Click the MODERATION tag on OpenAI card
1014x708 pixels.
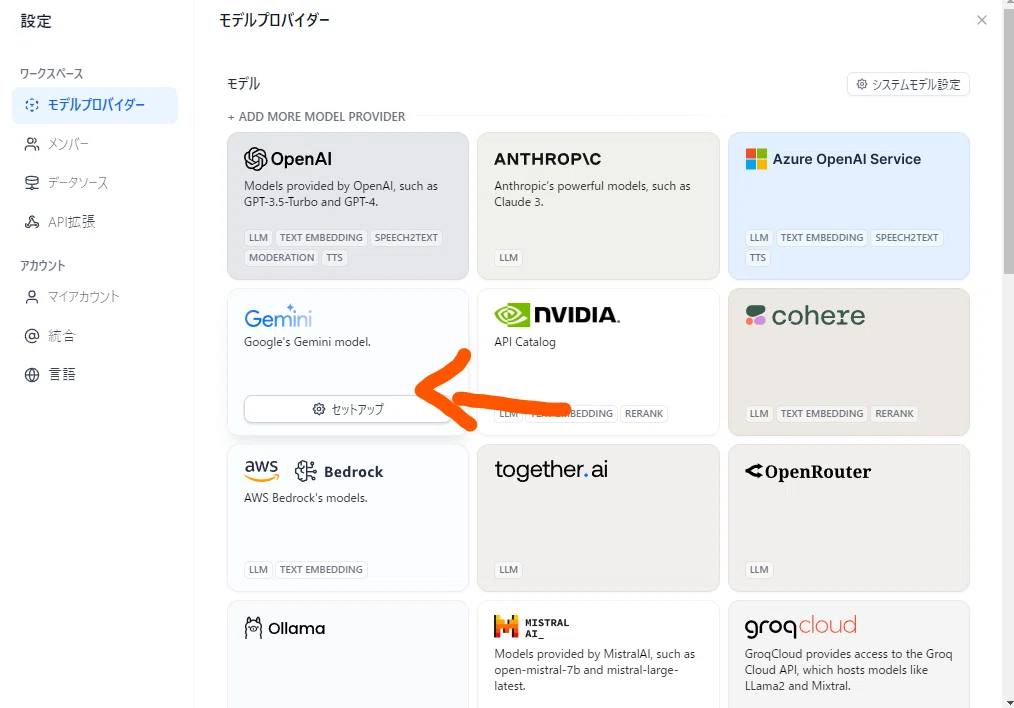coord(281,257)
